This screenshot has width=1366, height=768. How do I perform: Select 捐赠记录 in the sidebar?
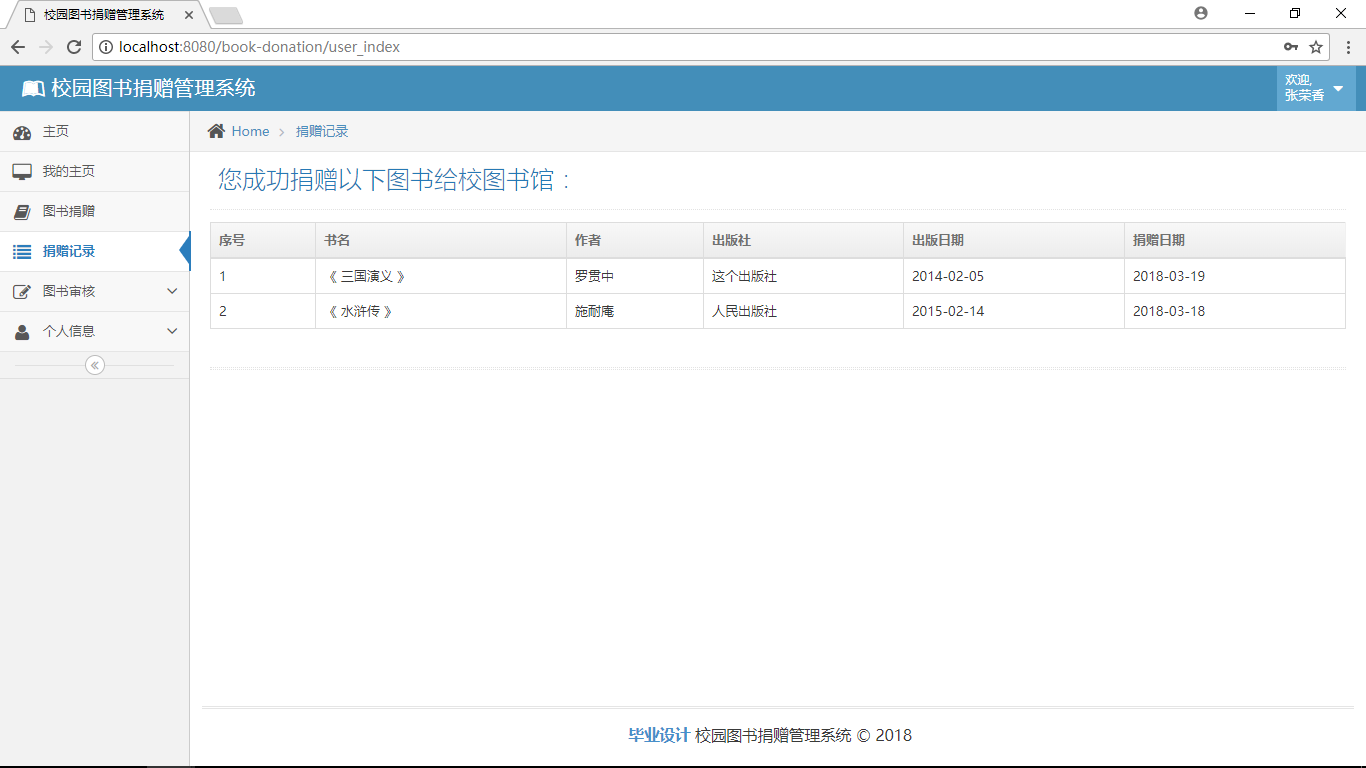click(x=69, y=252)
